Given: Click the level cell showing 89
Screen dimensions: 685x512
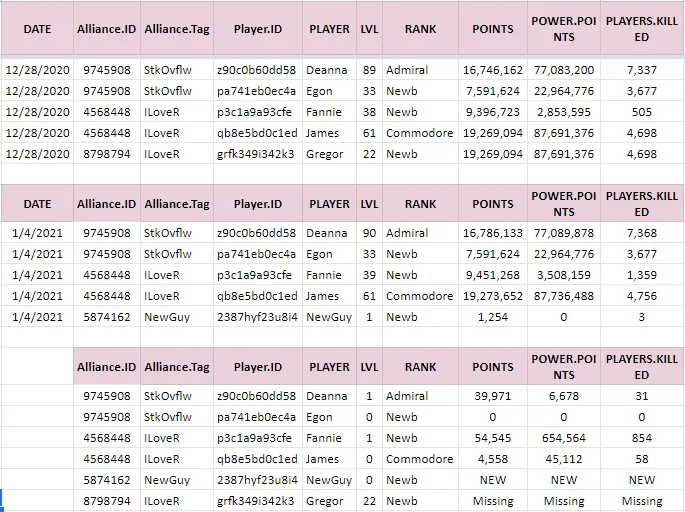Looking at the screenshot, I should (x=370, y=70).
